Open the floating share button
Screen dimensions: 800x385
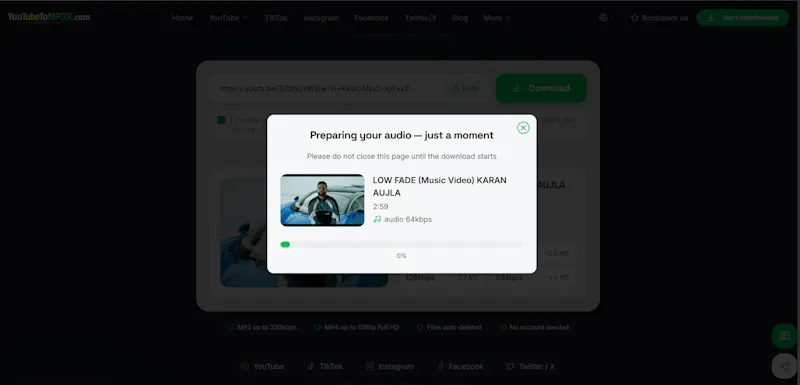click(x=784, y=366)
